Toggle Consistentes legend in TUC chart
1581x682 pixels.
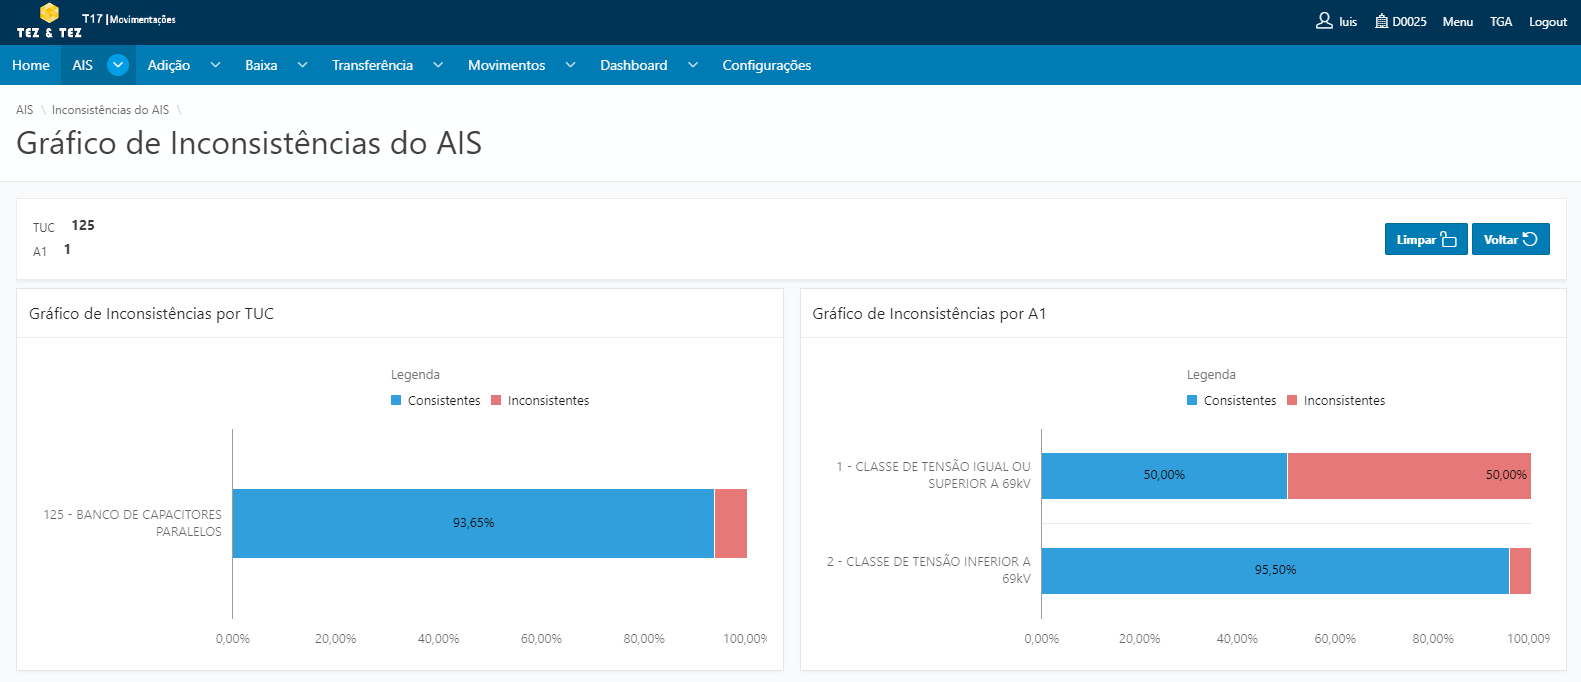coord(436,401)
